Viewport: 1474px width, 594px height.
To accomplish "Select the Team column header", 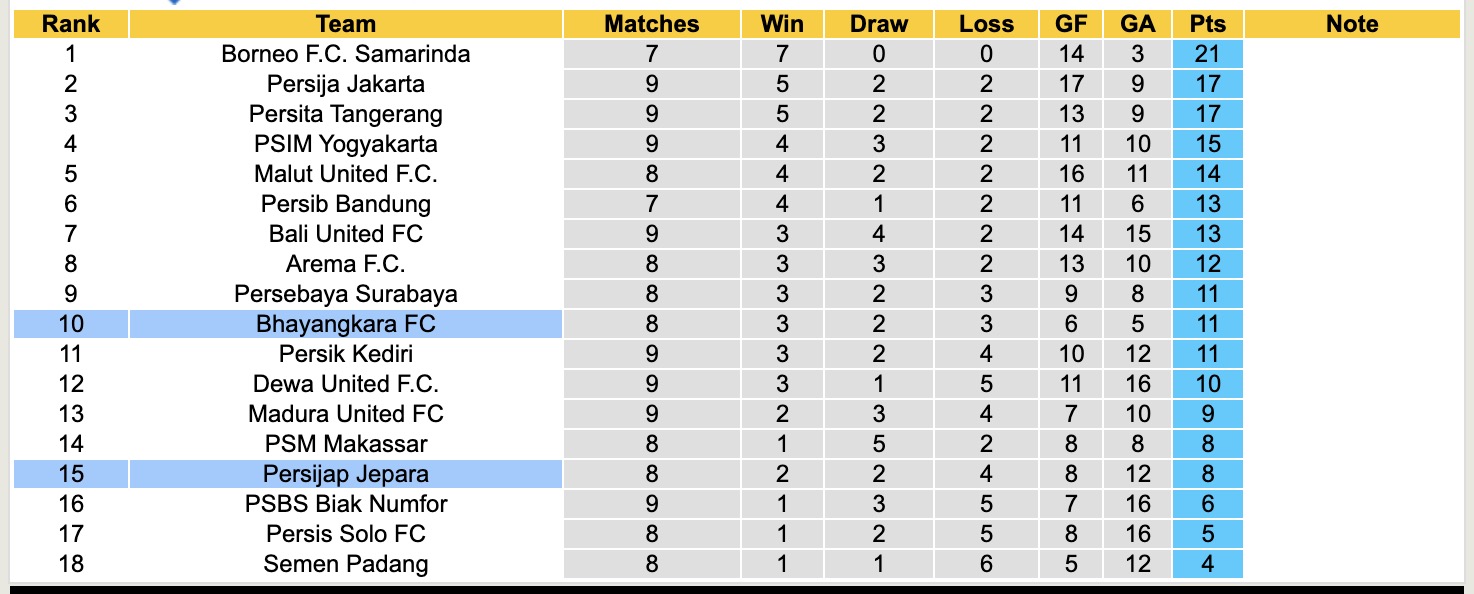I will click(x=345, y=24).
